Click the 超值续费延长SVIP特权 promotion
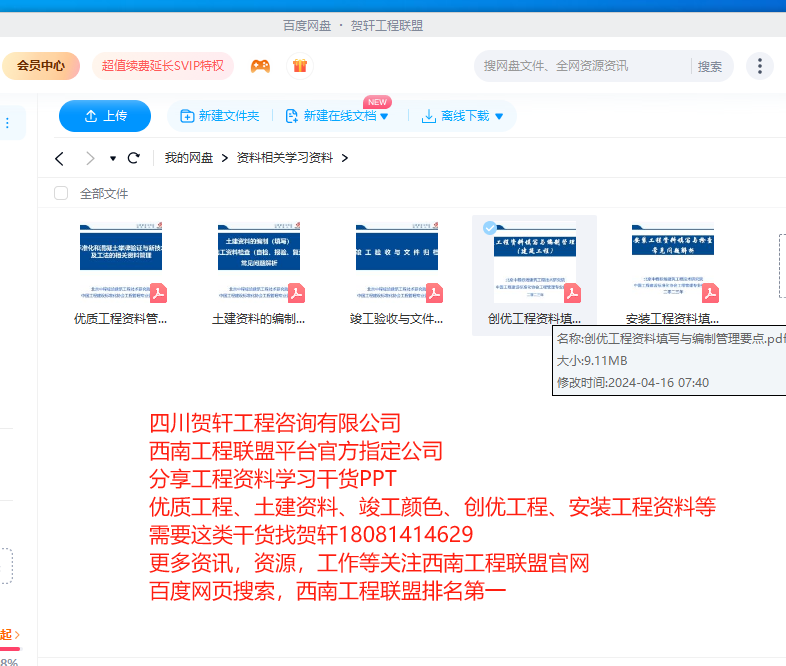 [x=163, y=66]
